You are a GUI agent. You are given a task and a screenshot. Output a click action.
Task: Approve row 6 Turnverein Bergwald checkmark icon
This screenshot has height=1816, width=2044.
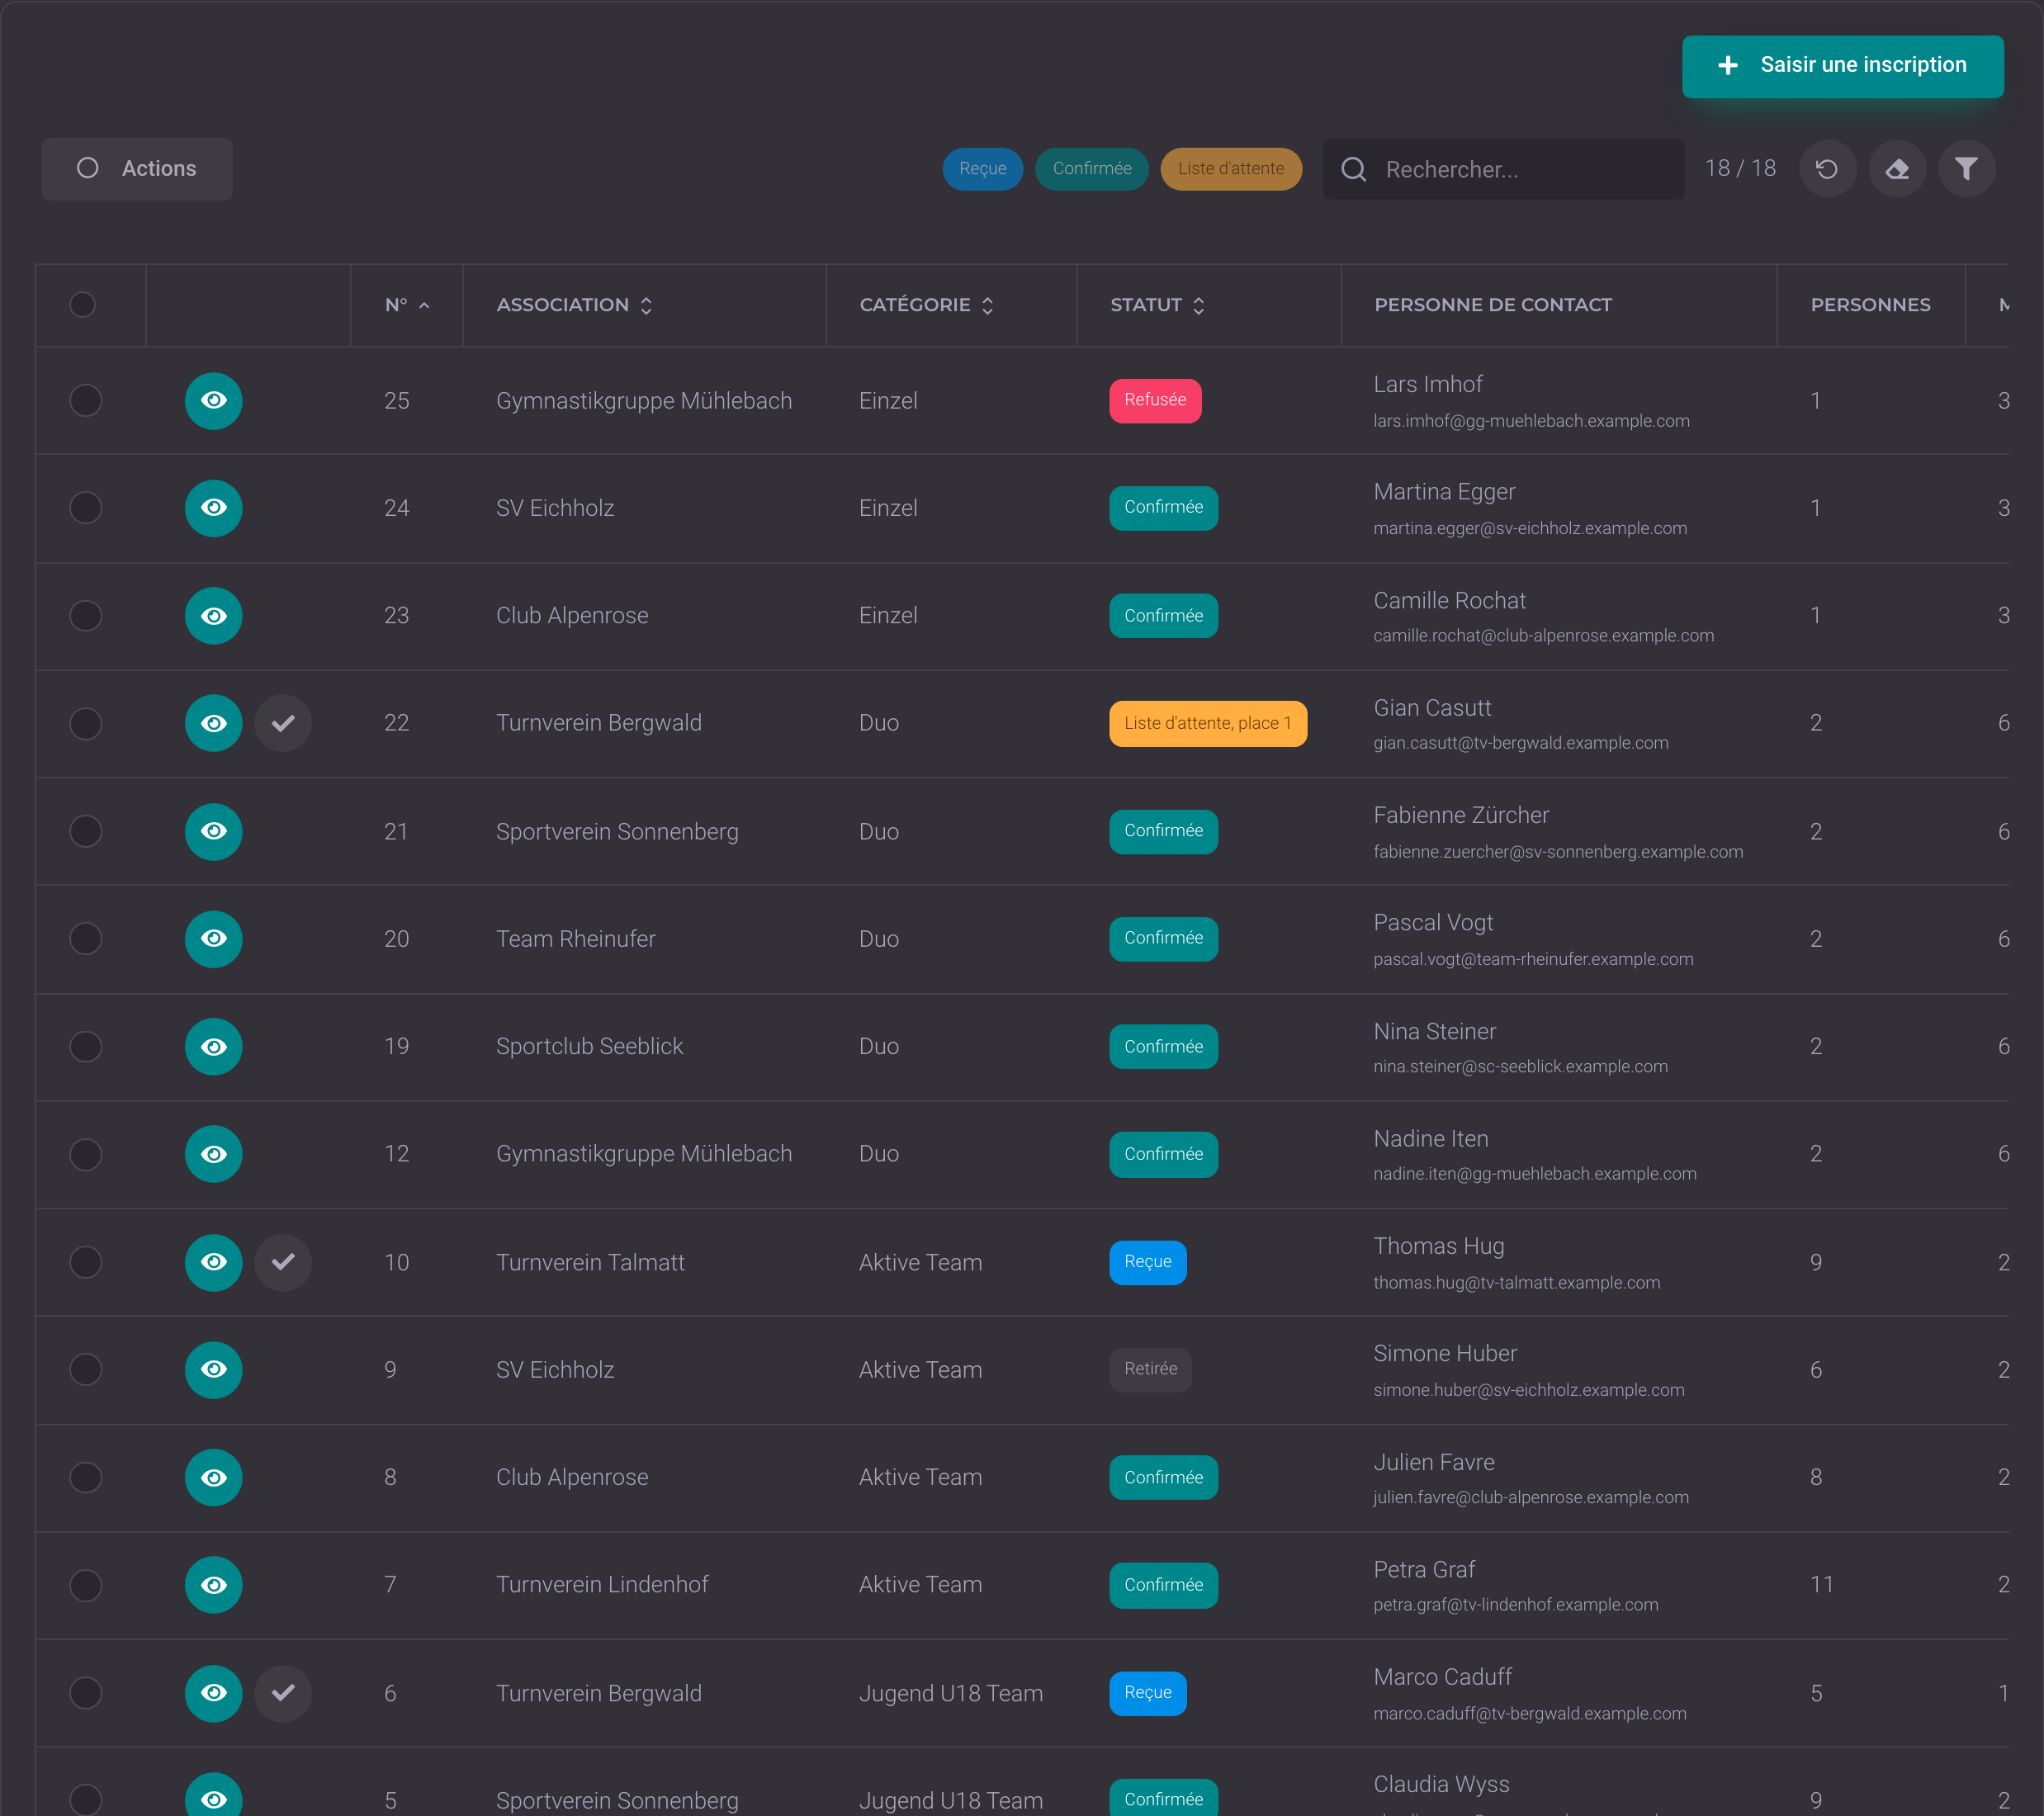point(283,1693)
